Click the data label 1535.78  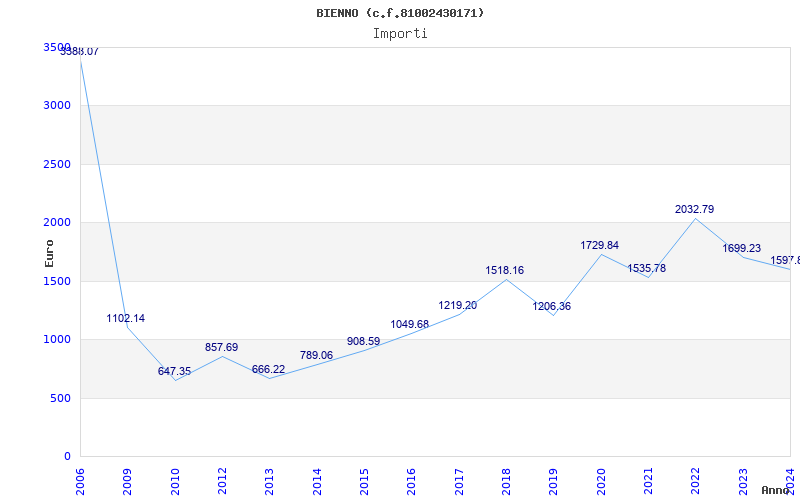[x=646, y=268]
